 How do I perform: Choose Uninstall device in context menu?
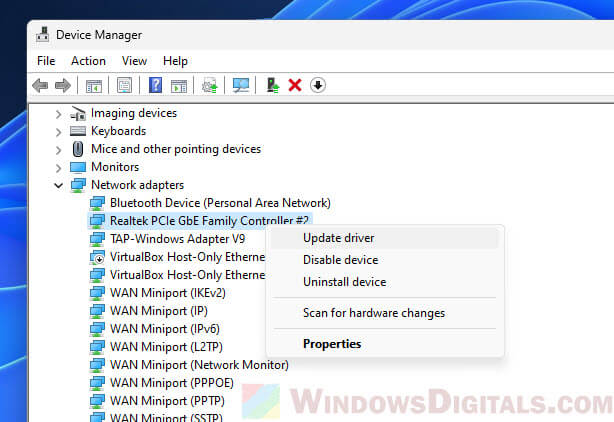pos(384,282)
